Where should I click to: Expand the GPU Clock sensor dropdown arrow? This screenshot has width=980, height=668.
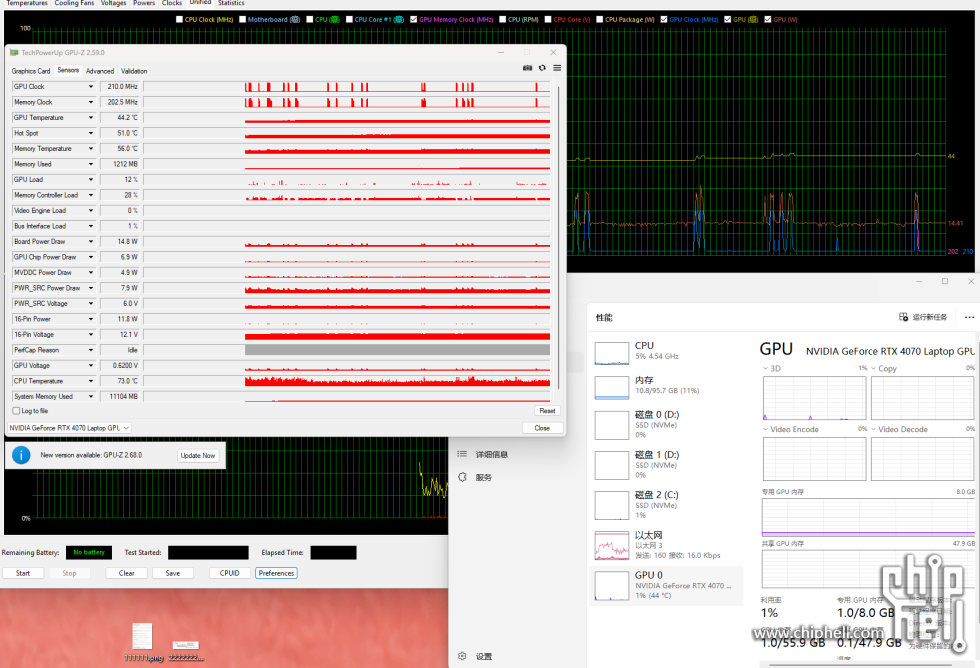[x=91, y=87]
